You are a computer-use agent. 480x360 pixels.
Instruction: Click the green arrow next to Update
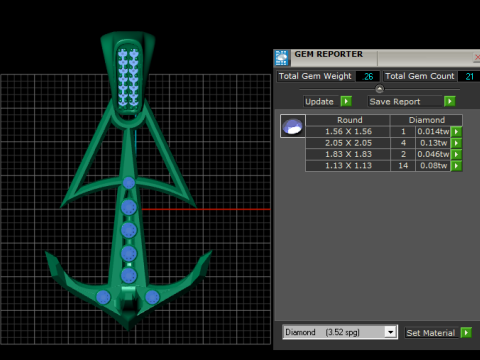[346, 101]
